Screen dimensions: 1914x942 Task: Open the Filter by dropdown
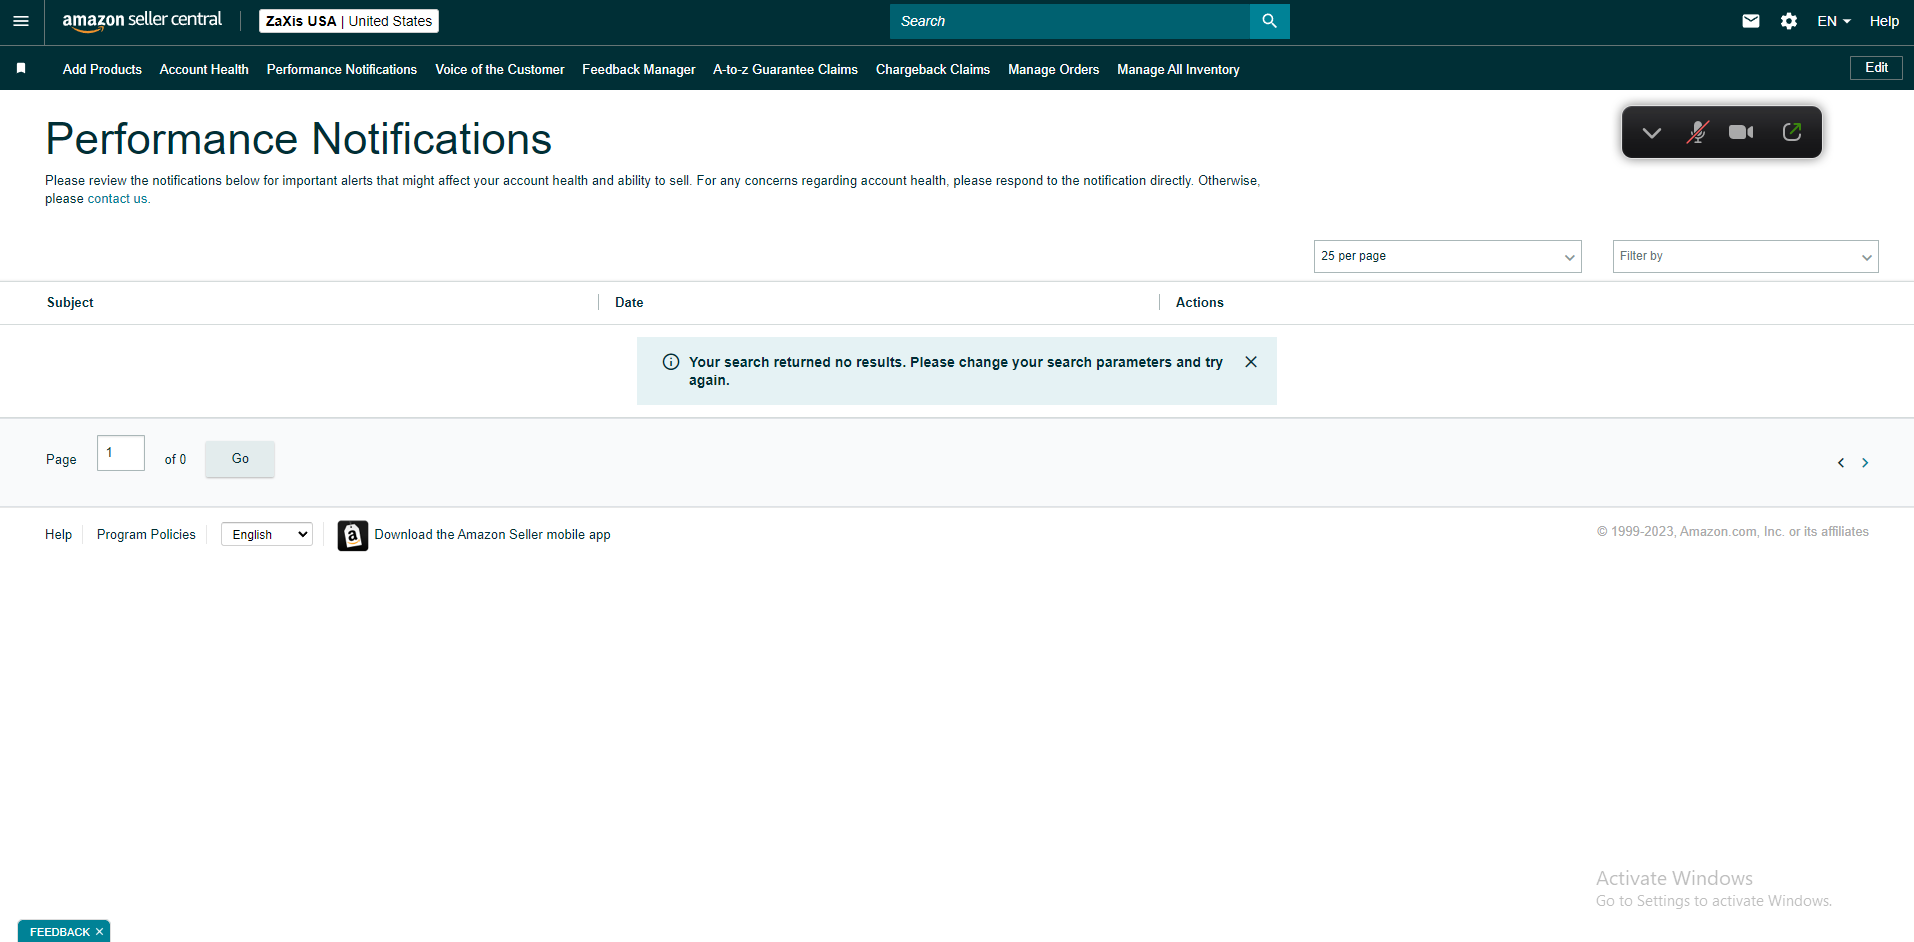click(x=1745, y=256)
